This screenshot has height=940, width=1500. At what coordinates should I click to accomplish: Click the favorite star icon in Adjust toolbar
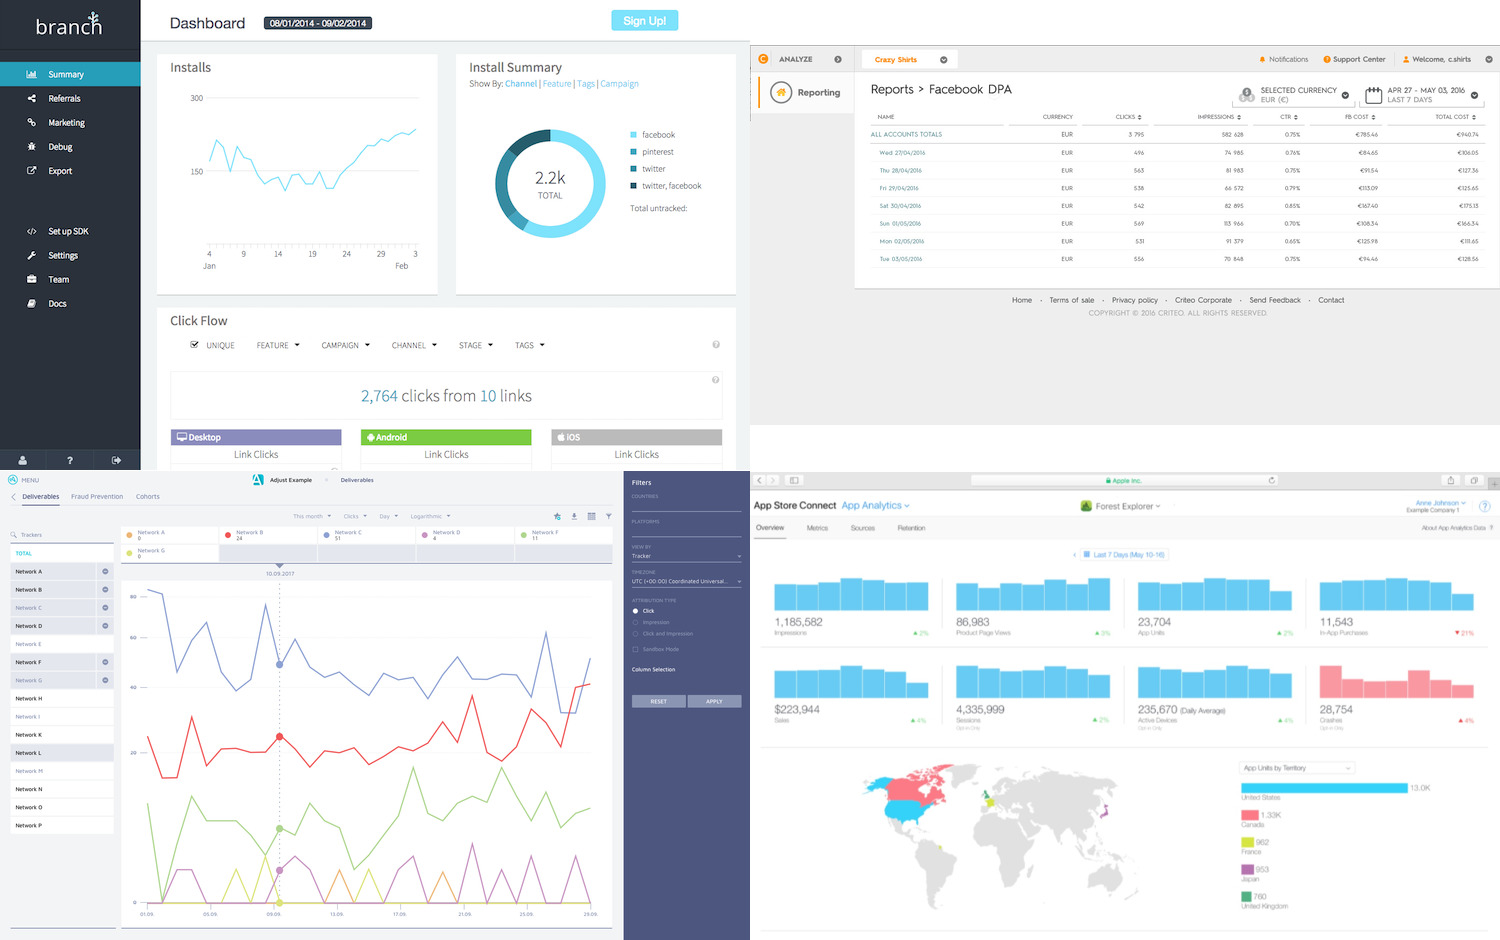[x=557, y=516]
